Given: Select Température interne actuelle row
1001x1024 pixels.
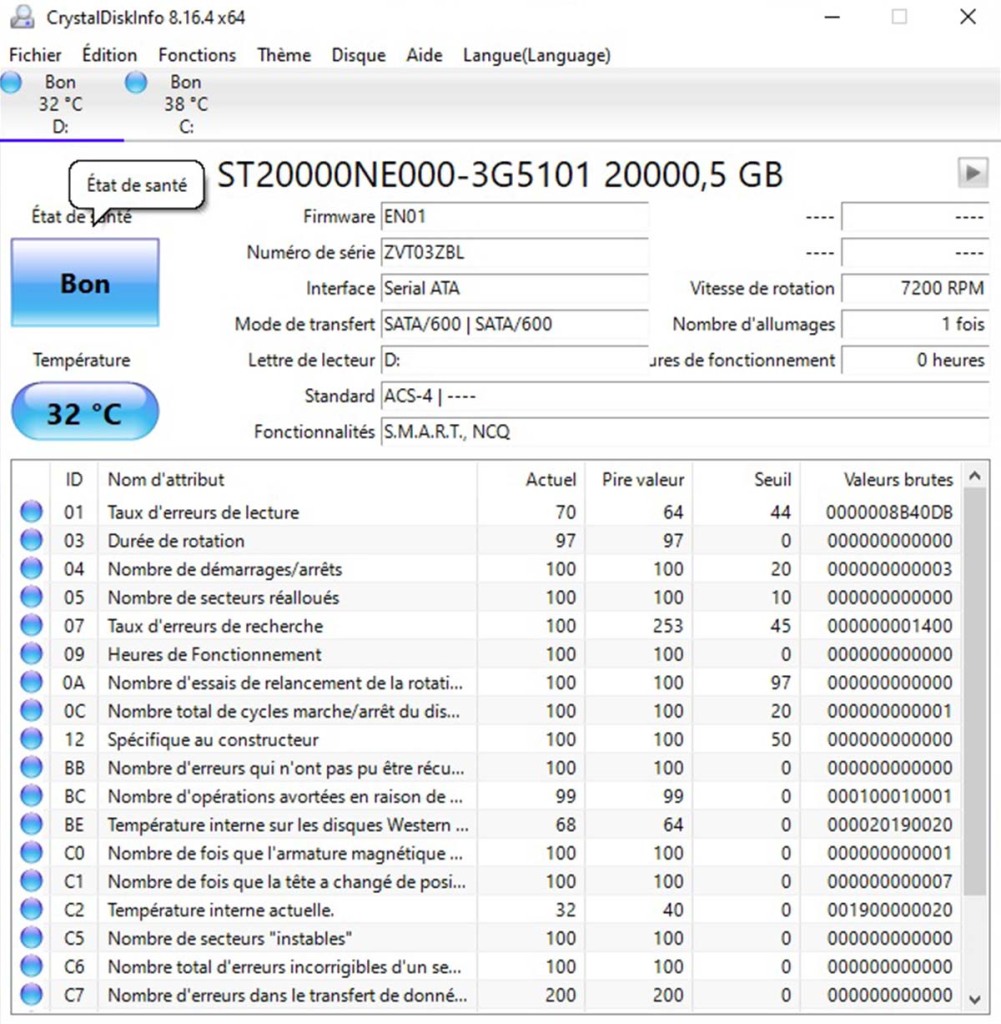Looking at the screenshot, I should pyautogui.click(x=486, y=909).
